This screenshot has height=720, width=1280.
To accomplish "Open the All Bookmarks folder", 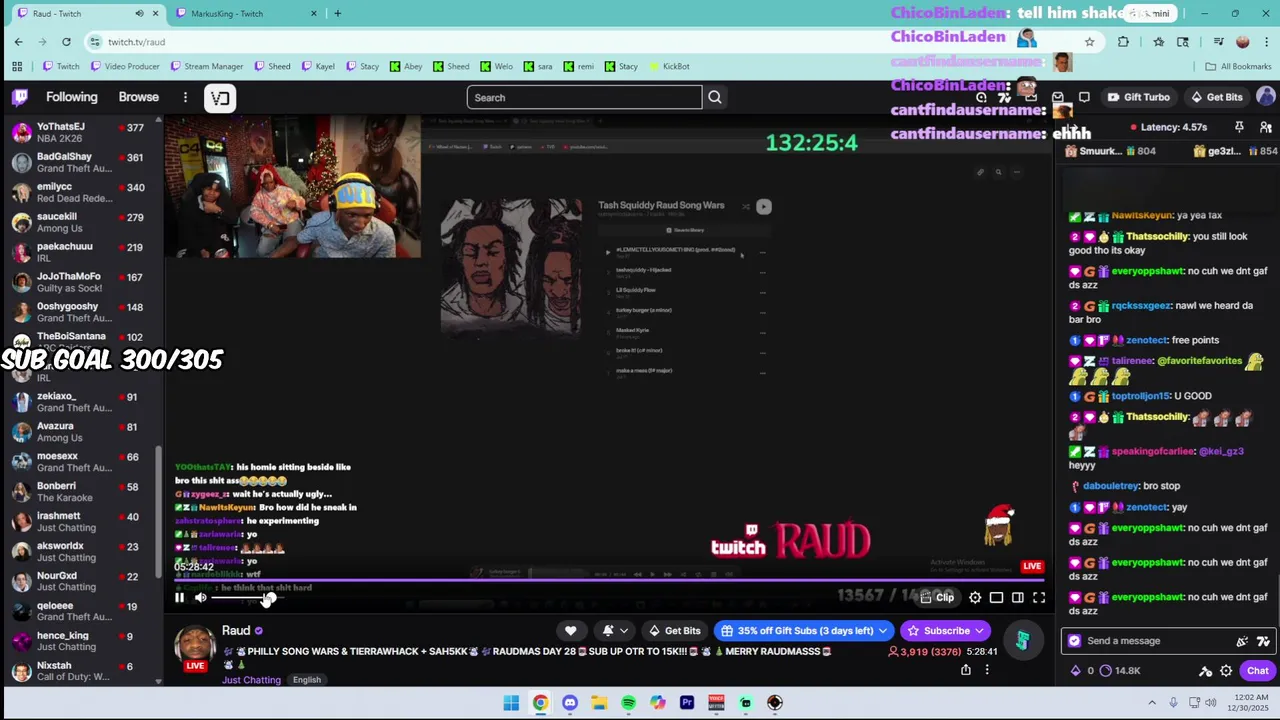I will [x=1238, y=66].
